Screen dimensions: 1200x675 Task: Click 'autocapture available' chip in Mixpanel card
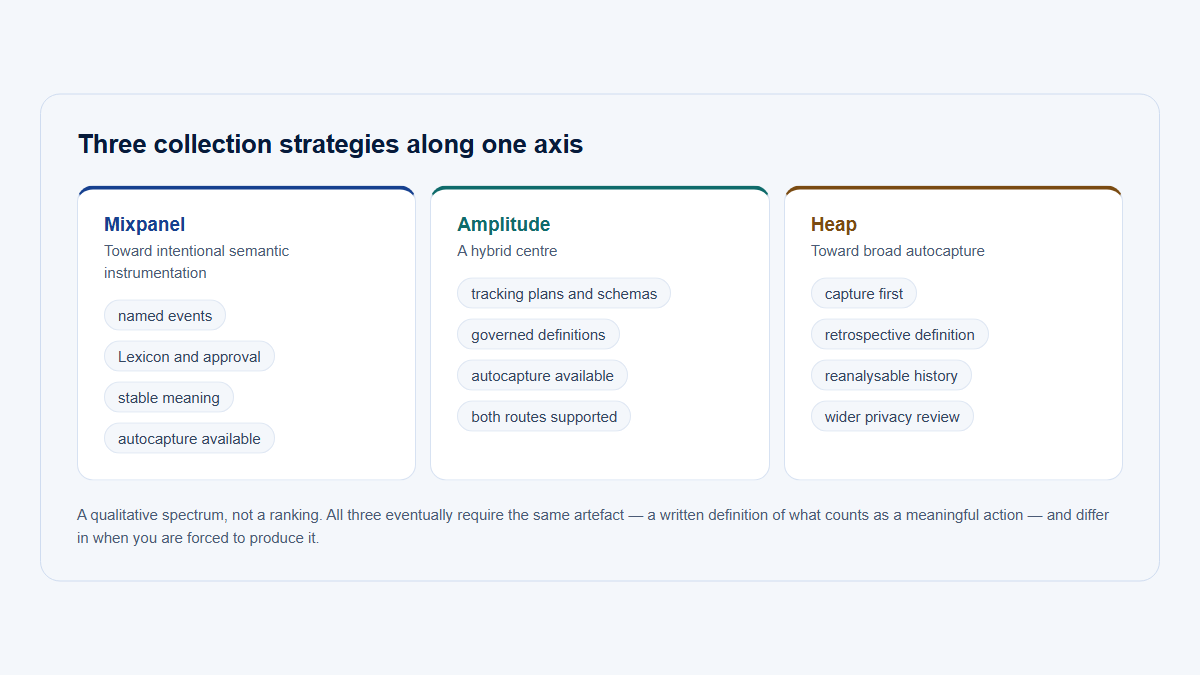click(189, 439)
